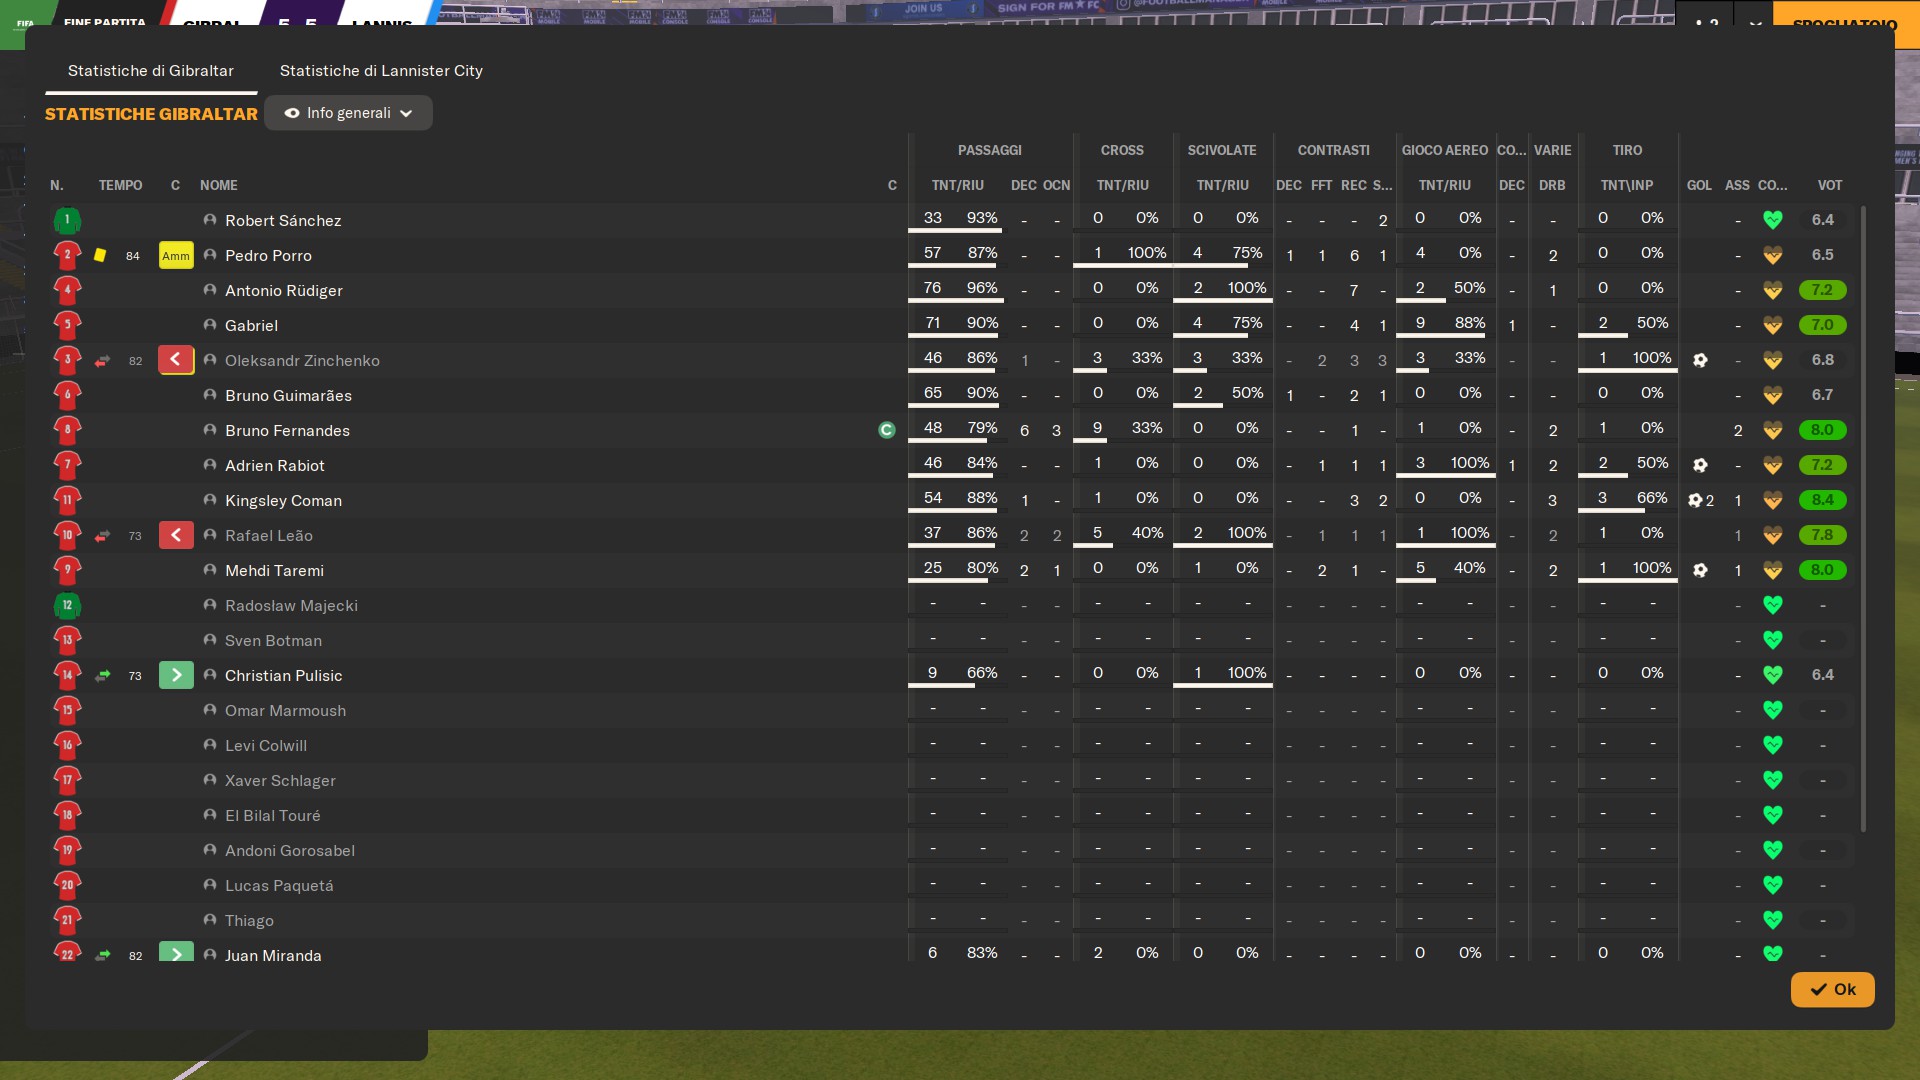Screen dimensions: 1920x1080
Task: Open Rafael Leão's player name link
Action: click(x=268, y=535)
